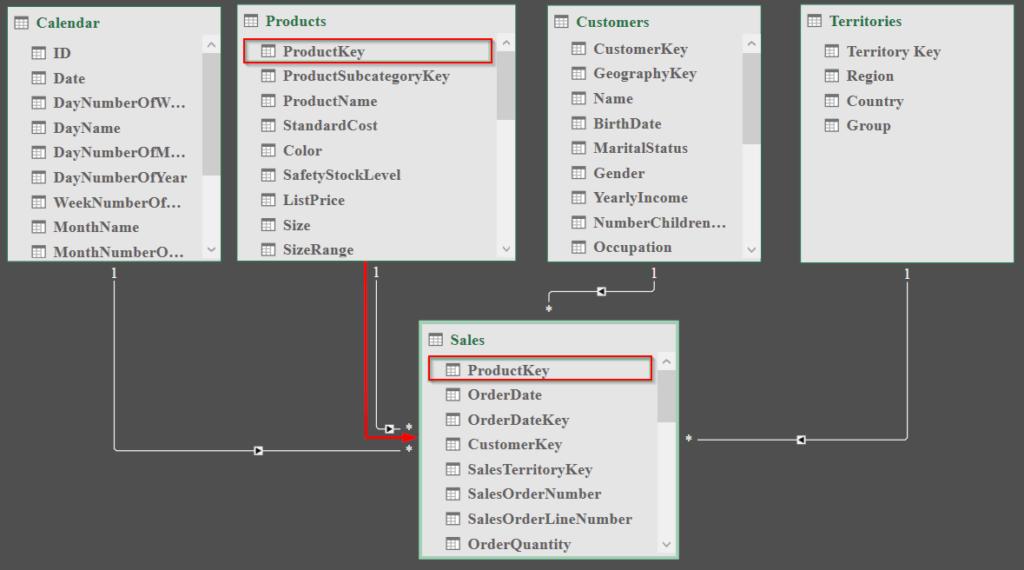Click the column icon beside Territory Key
The width and height of the screenshot is (1024, 570).
(832, 51)
